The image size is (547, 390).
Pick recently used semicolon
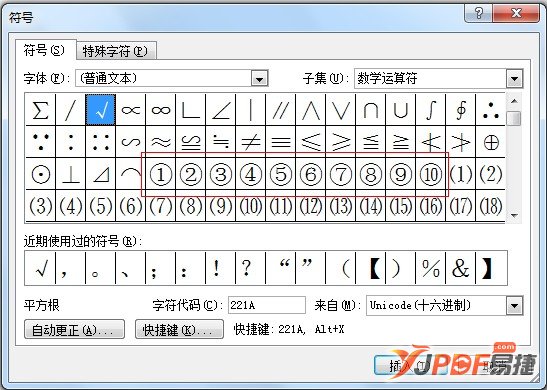160,268
